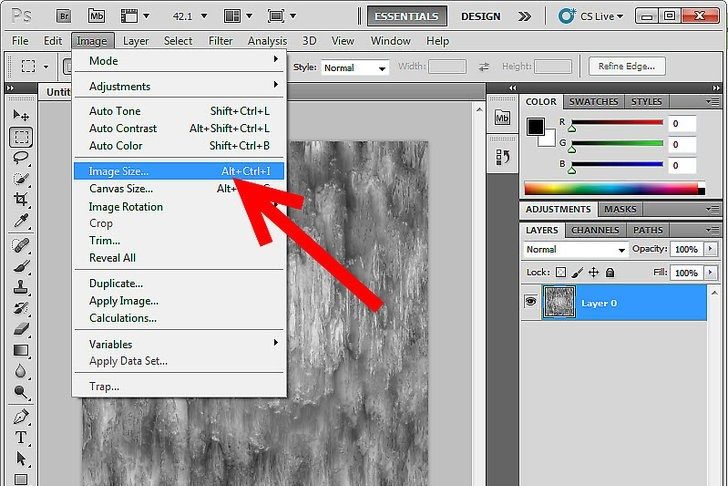Select the Eraser tool
This screenshot has height=486, width=728.
pos(21,328)
